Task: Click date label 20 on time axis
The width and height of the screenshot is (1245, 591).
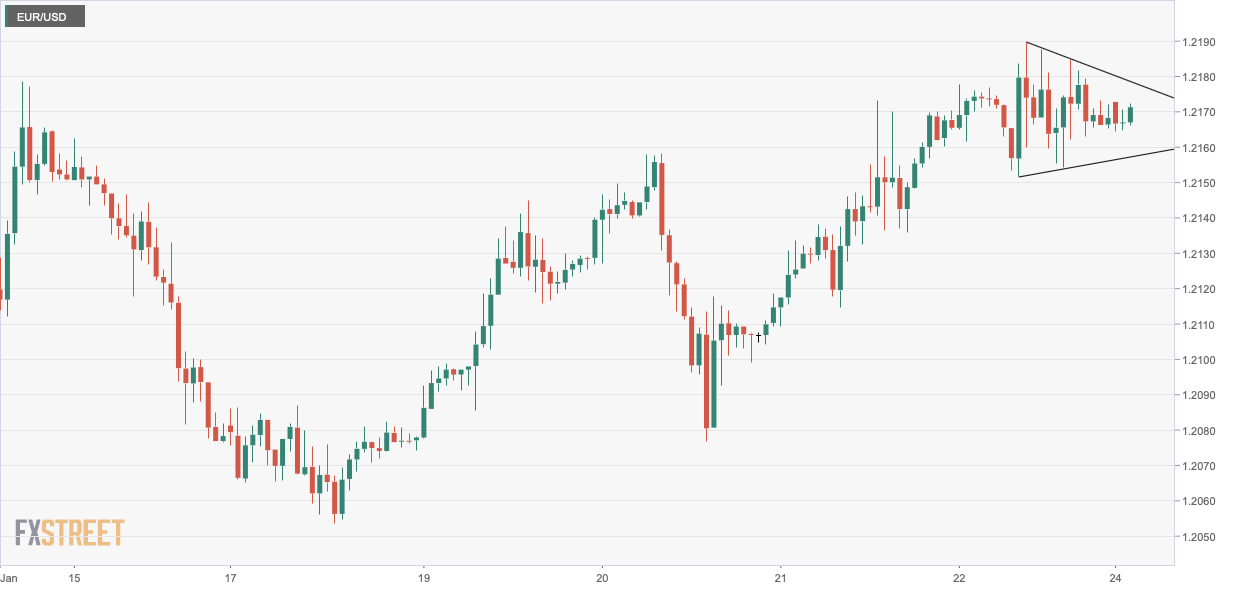Action: pos(602,578)
